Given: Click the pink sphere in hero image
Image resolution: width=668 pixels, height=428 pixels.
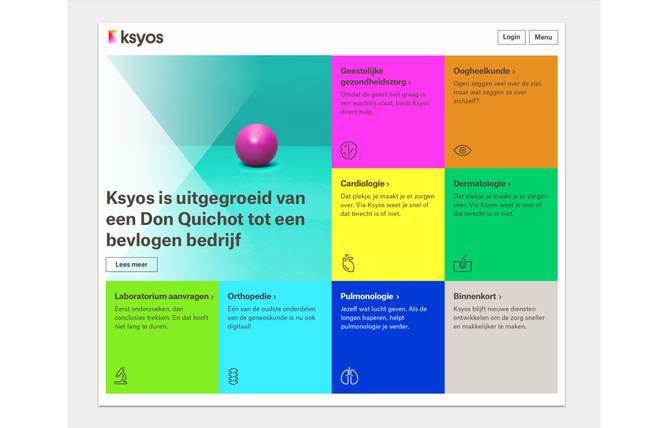Looking at the screenshot, I should (x=256, y=145).
